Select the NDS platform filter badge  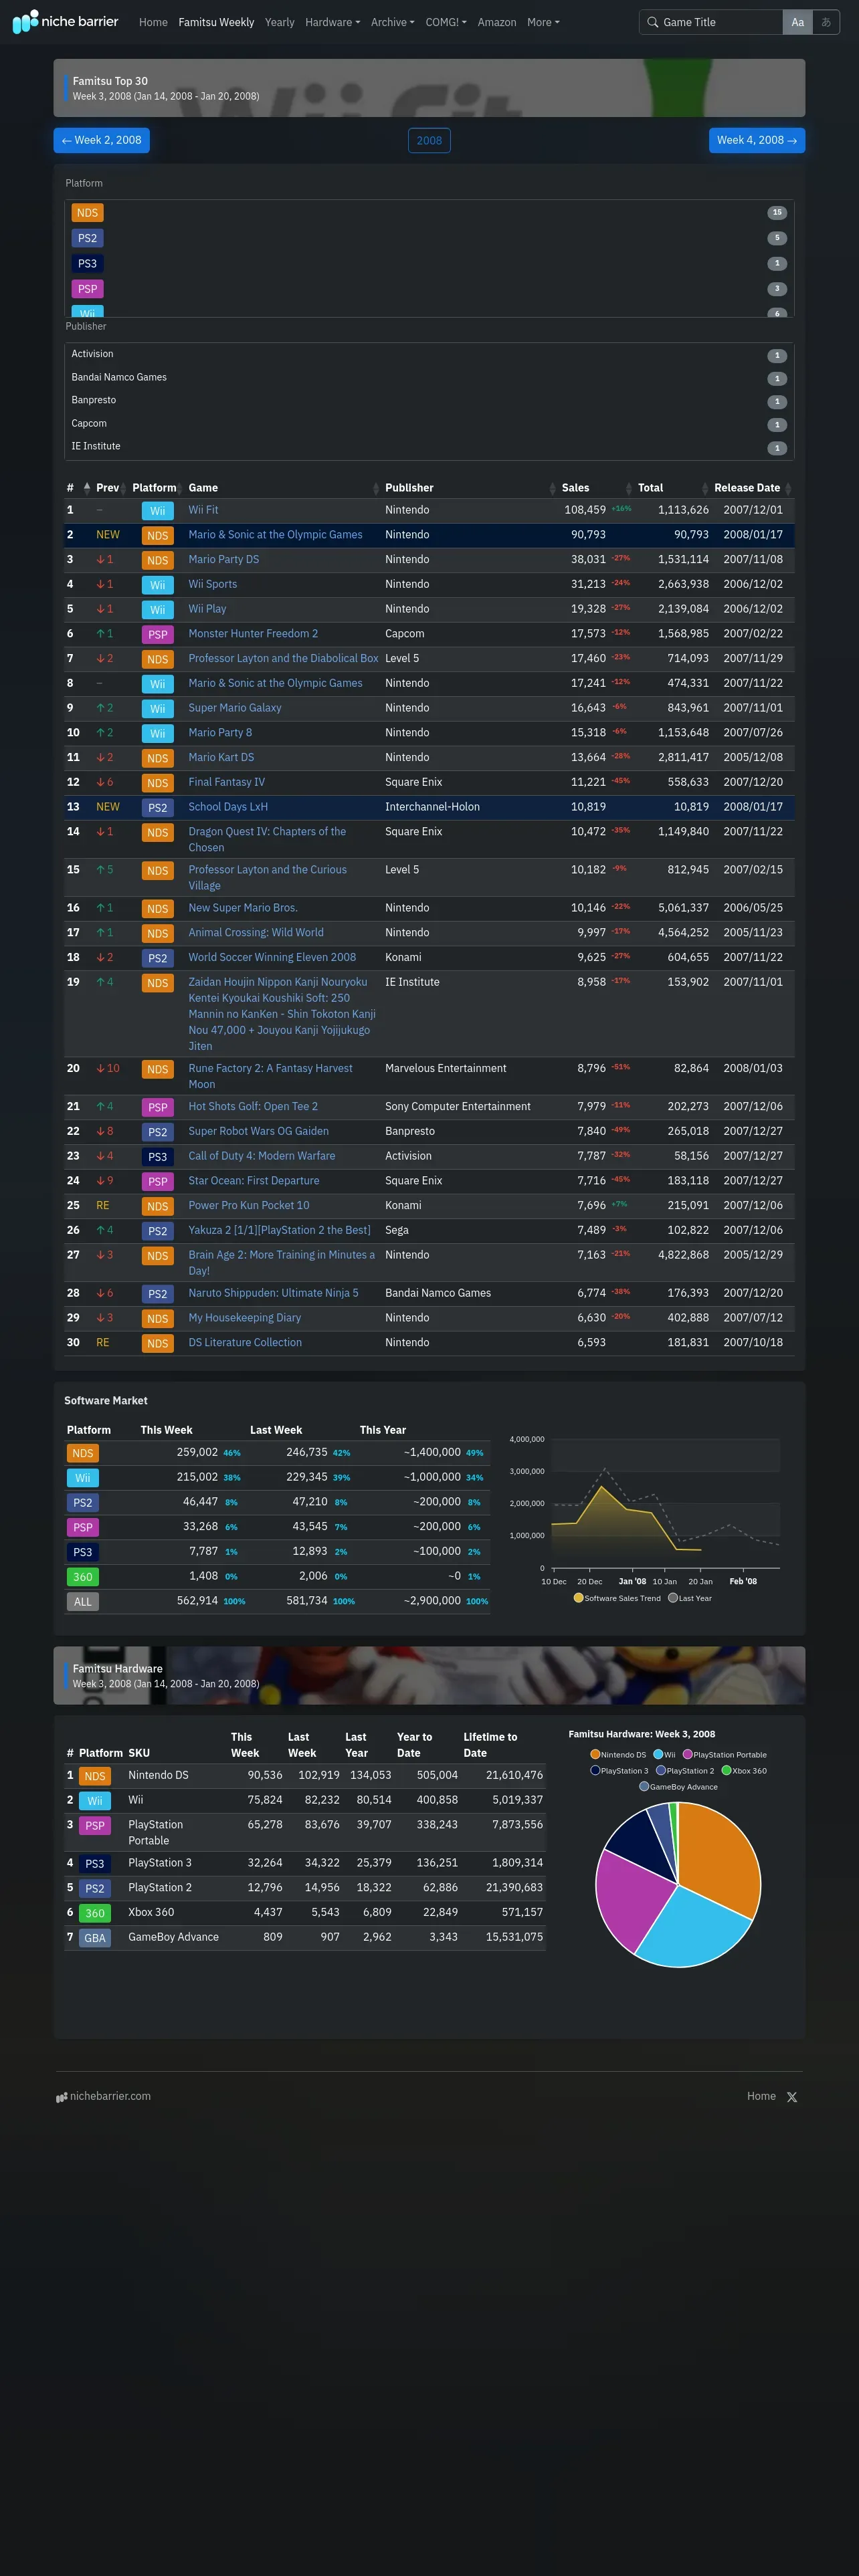88,213
